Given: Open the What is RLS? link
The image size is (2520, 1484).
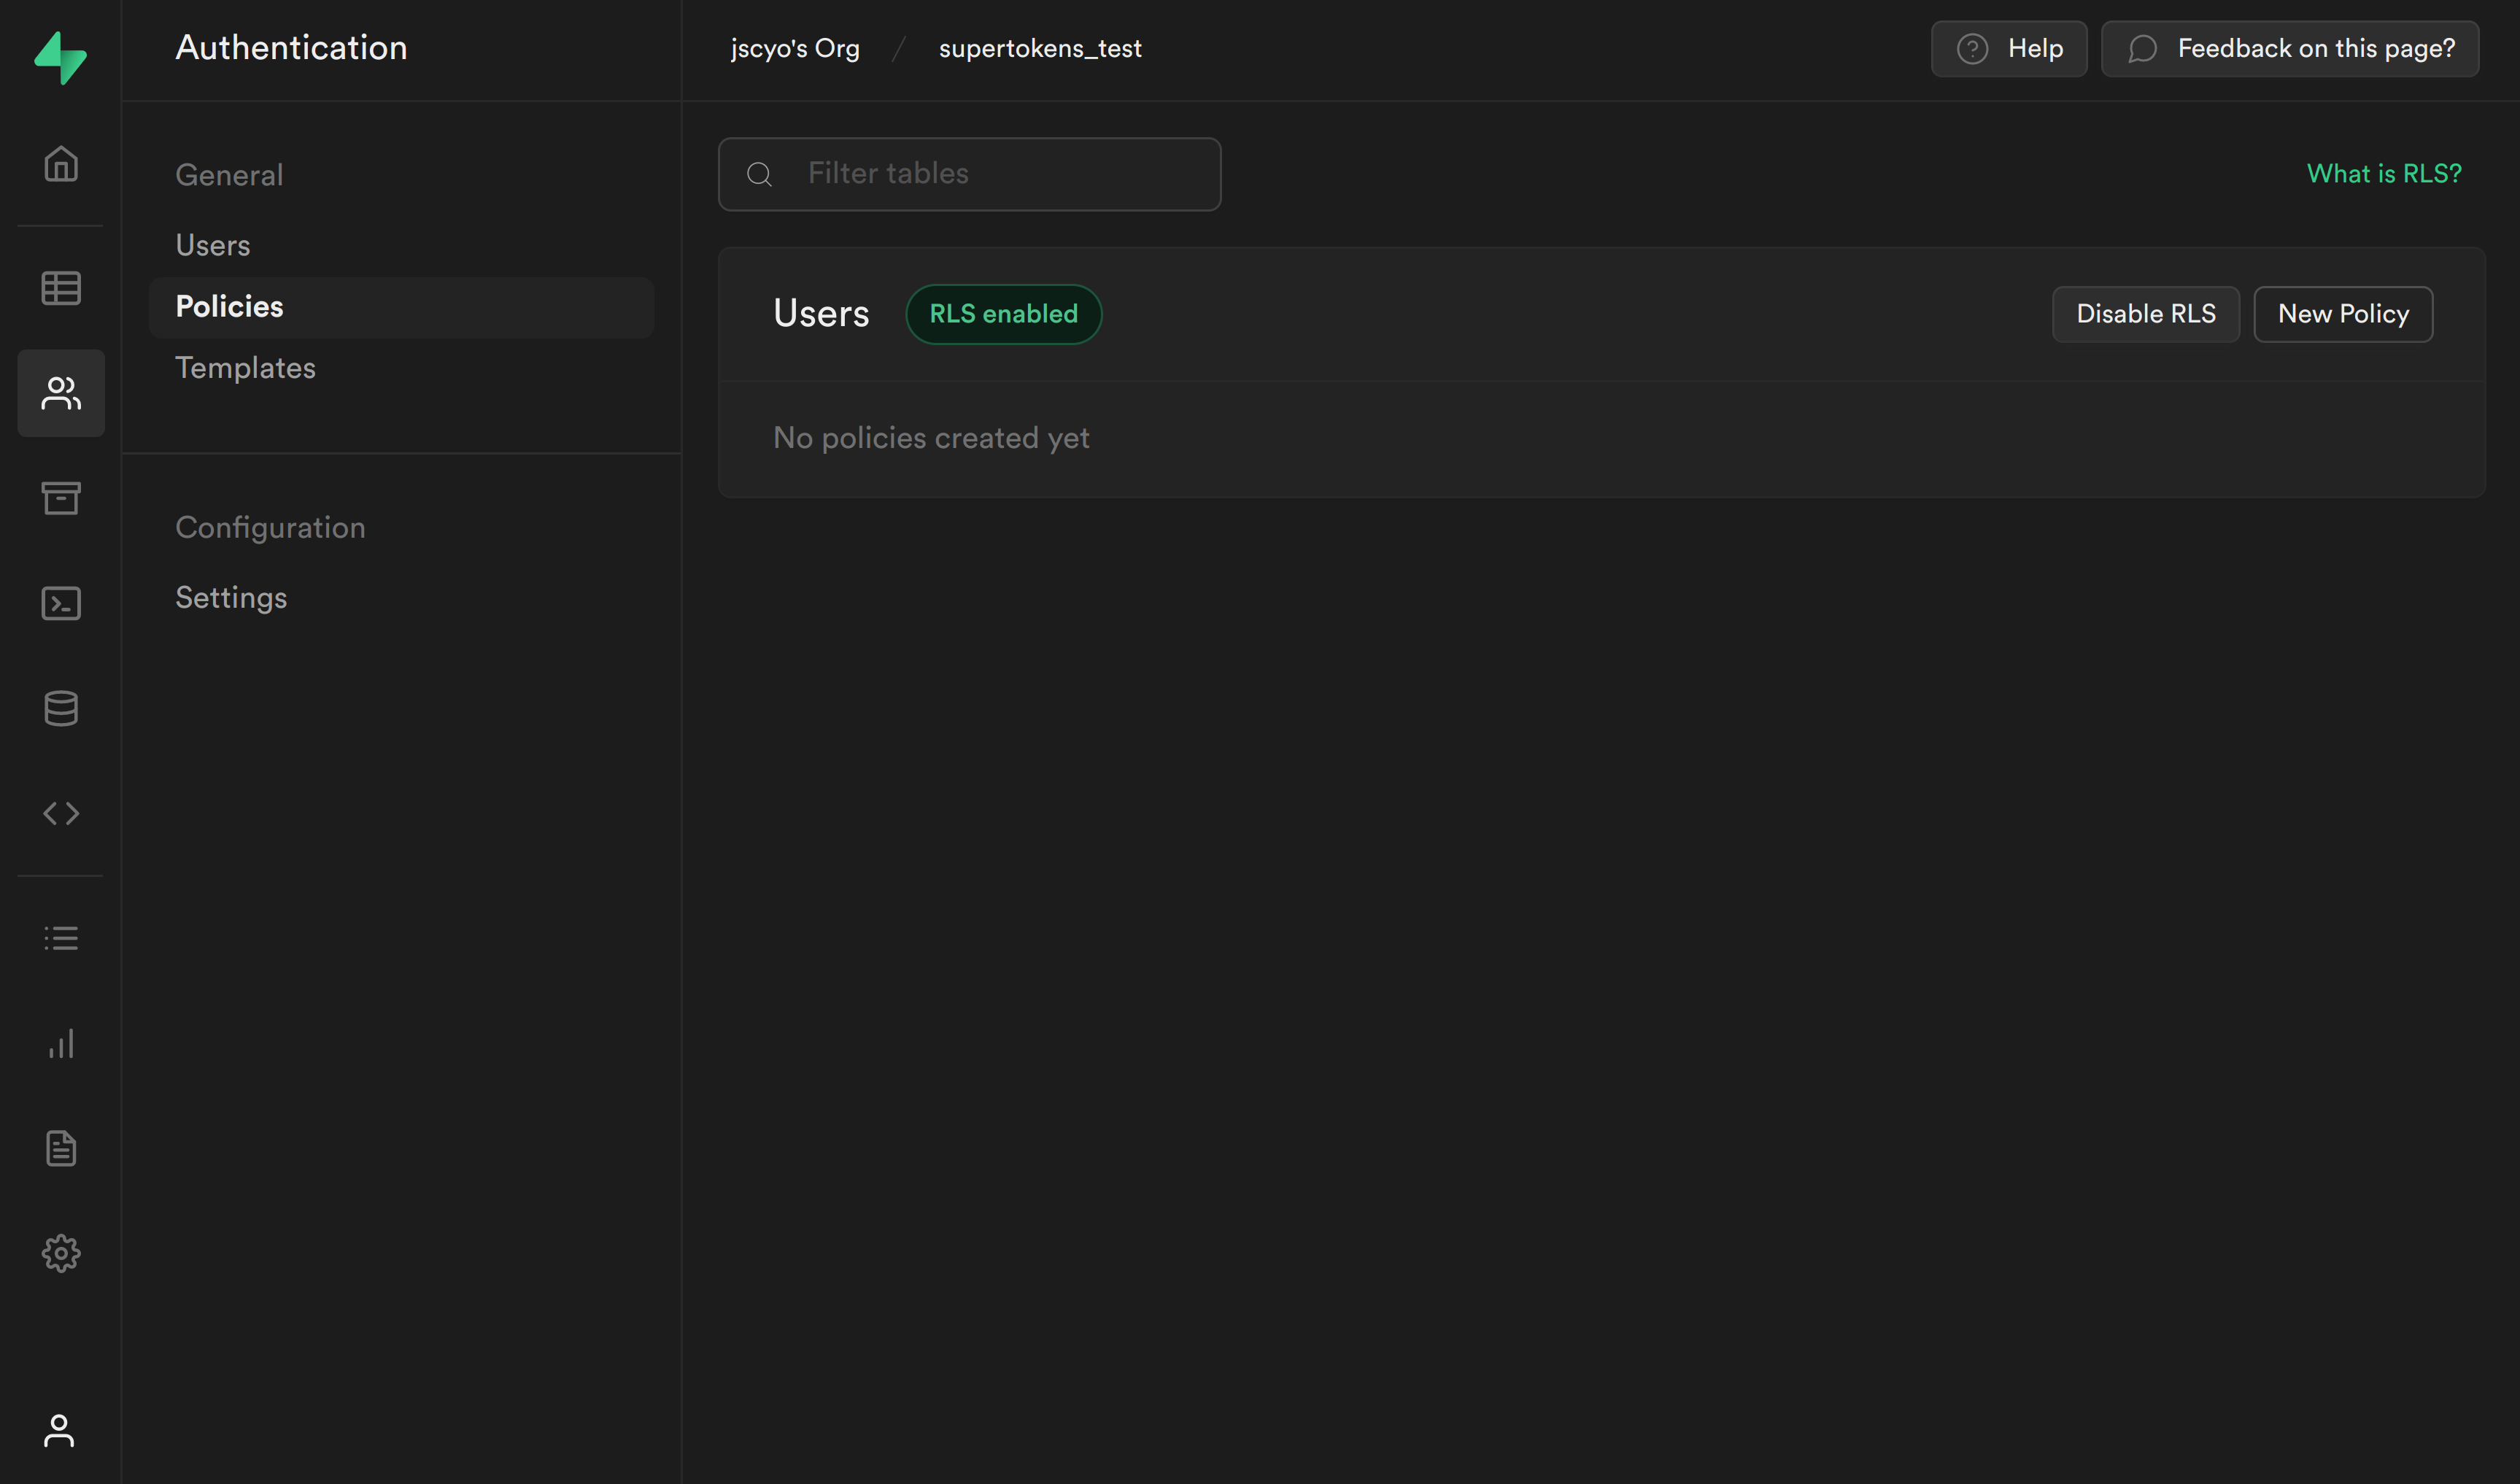Looking at the screenshot, I should click(x=2383, y=174).
